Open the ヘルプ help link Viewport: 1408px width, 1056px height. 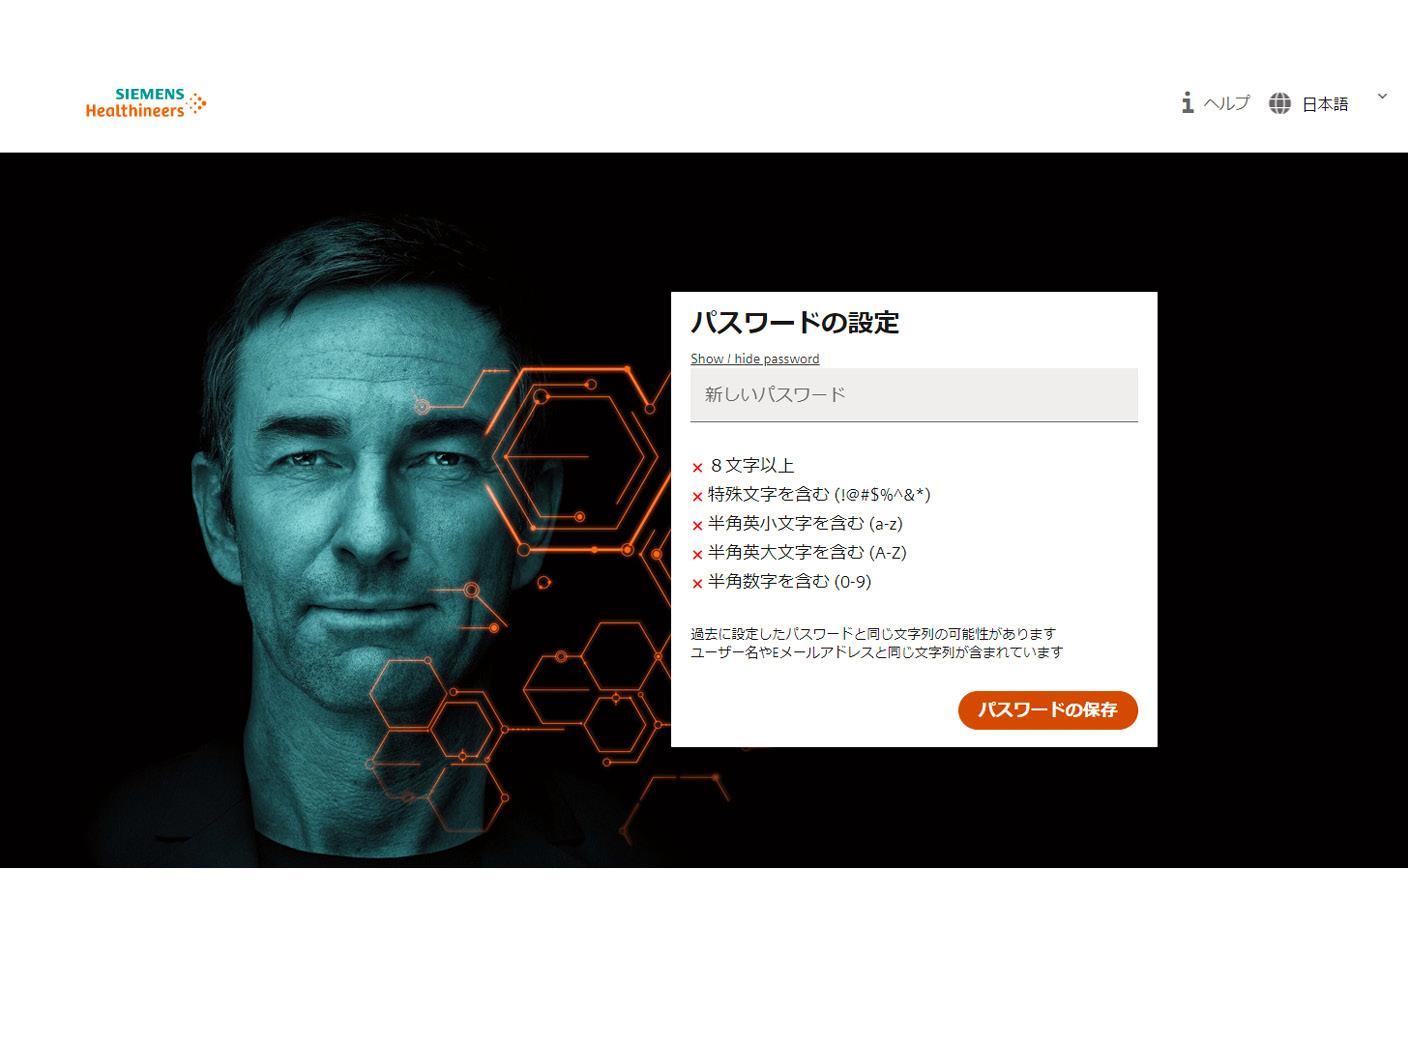click(1226, 103)
